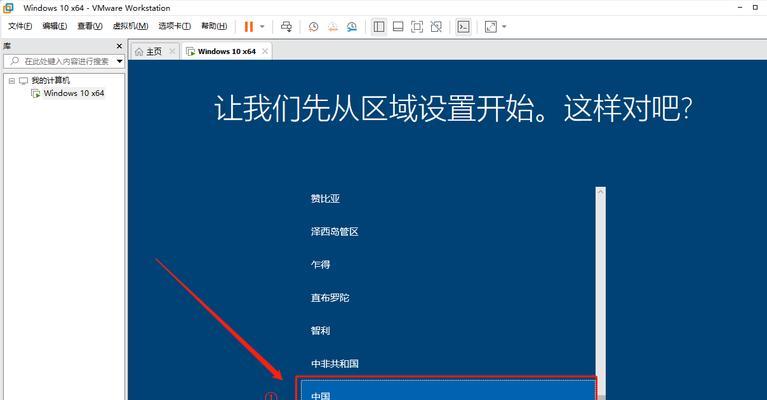
Task: Open the 查看(V) menu
Action: pyautogui.click(x=90, y=26)
